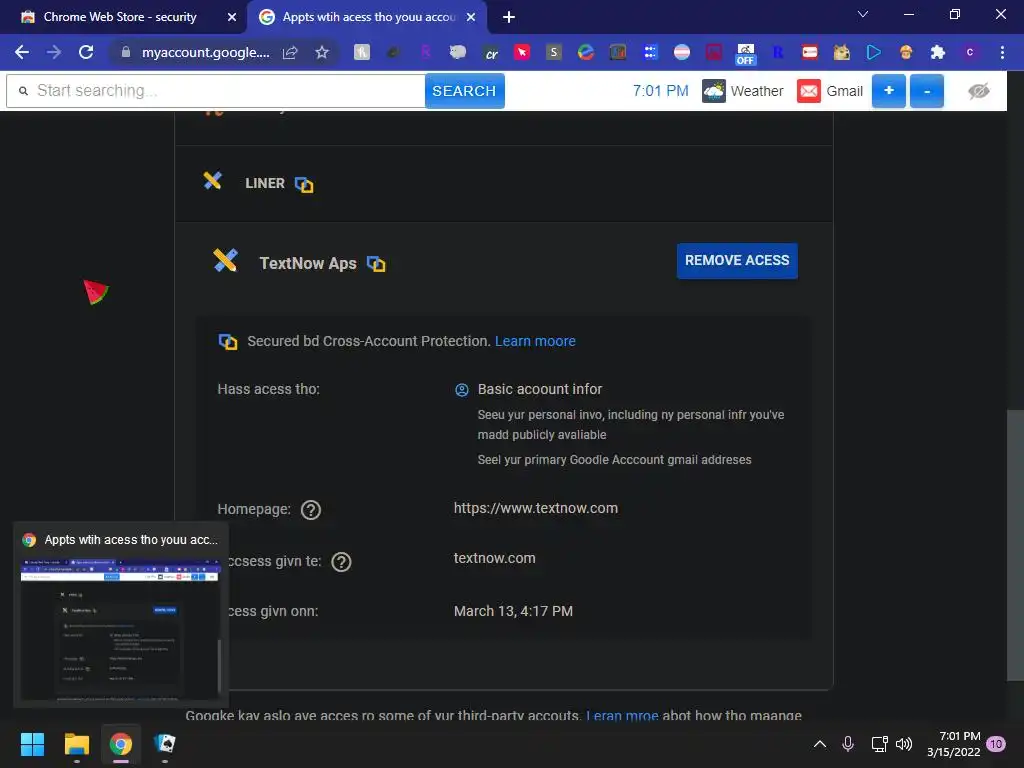Click the Cross-Account Protection badge next to LINER
Viewport: 1024px width, 768px height.
point(304,185)
